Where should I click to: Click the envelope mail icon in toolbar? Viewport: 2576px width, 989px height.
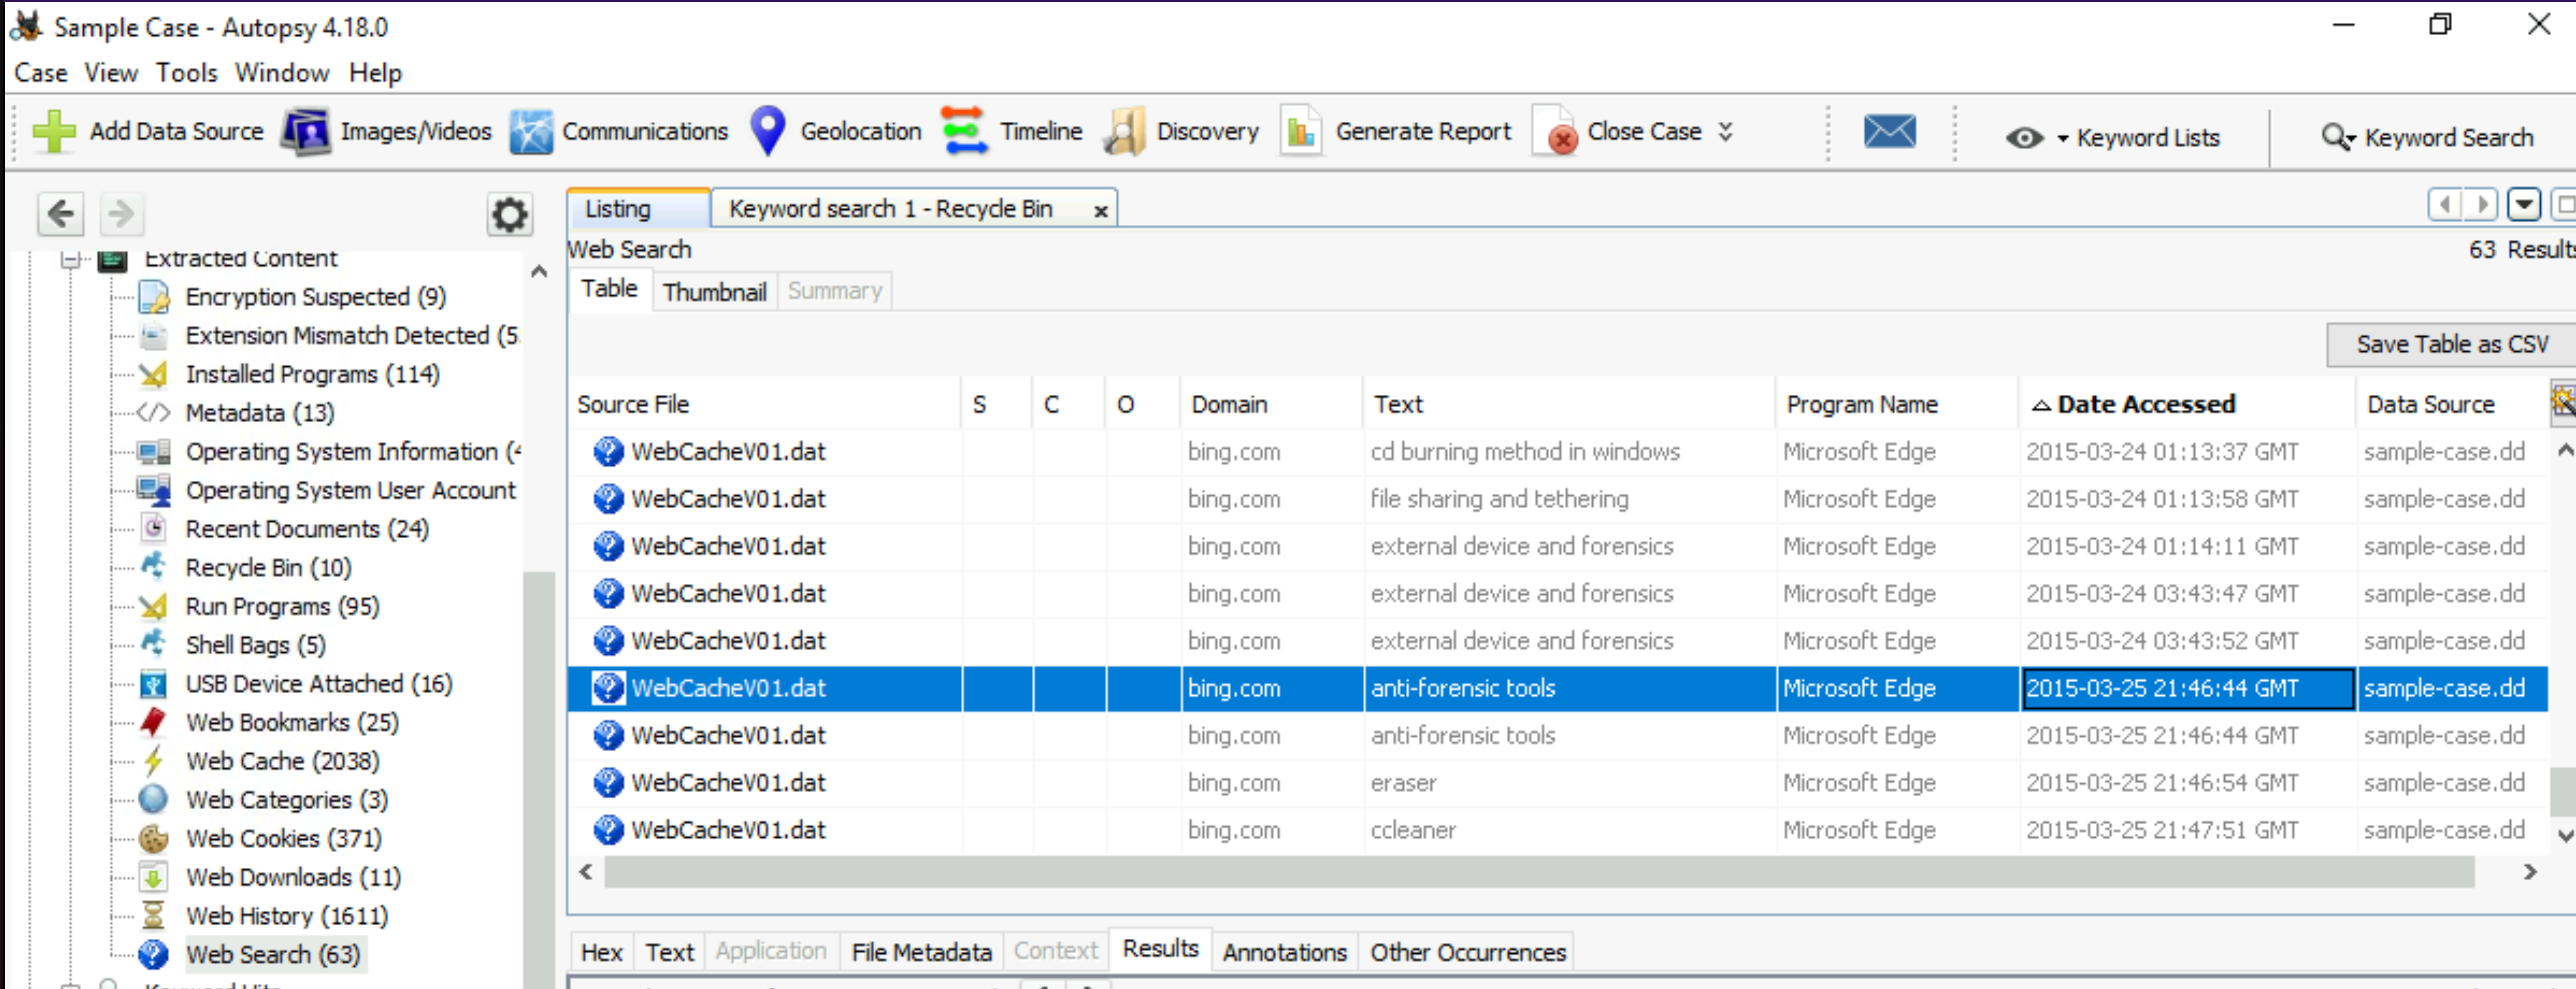[1889, 131]
